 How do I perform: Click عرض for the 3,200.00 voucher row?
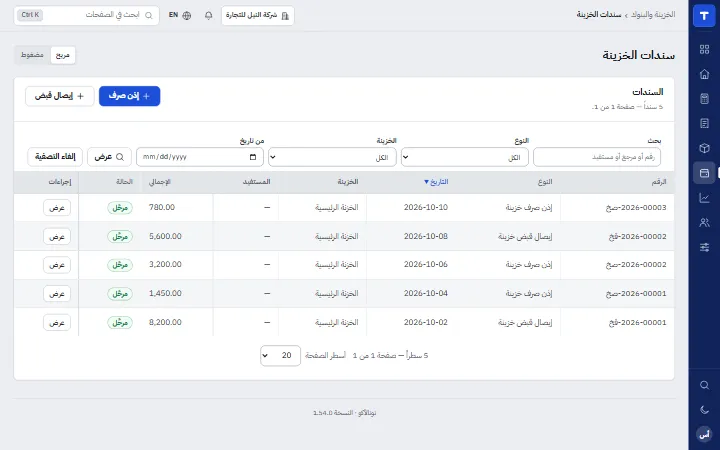(x=57, y=265)
